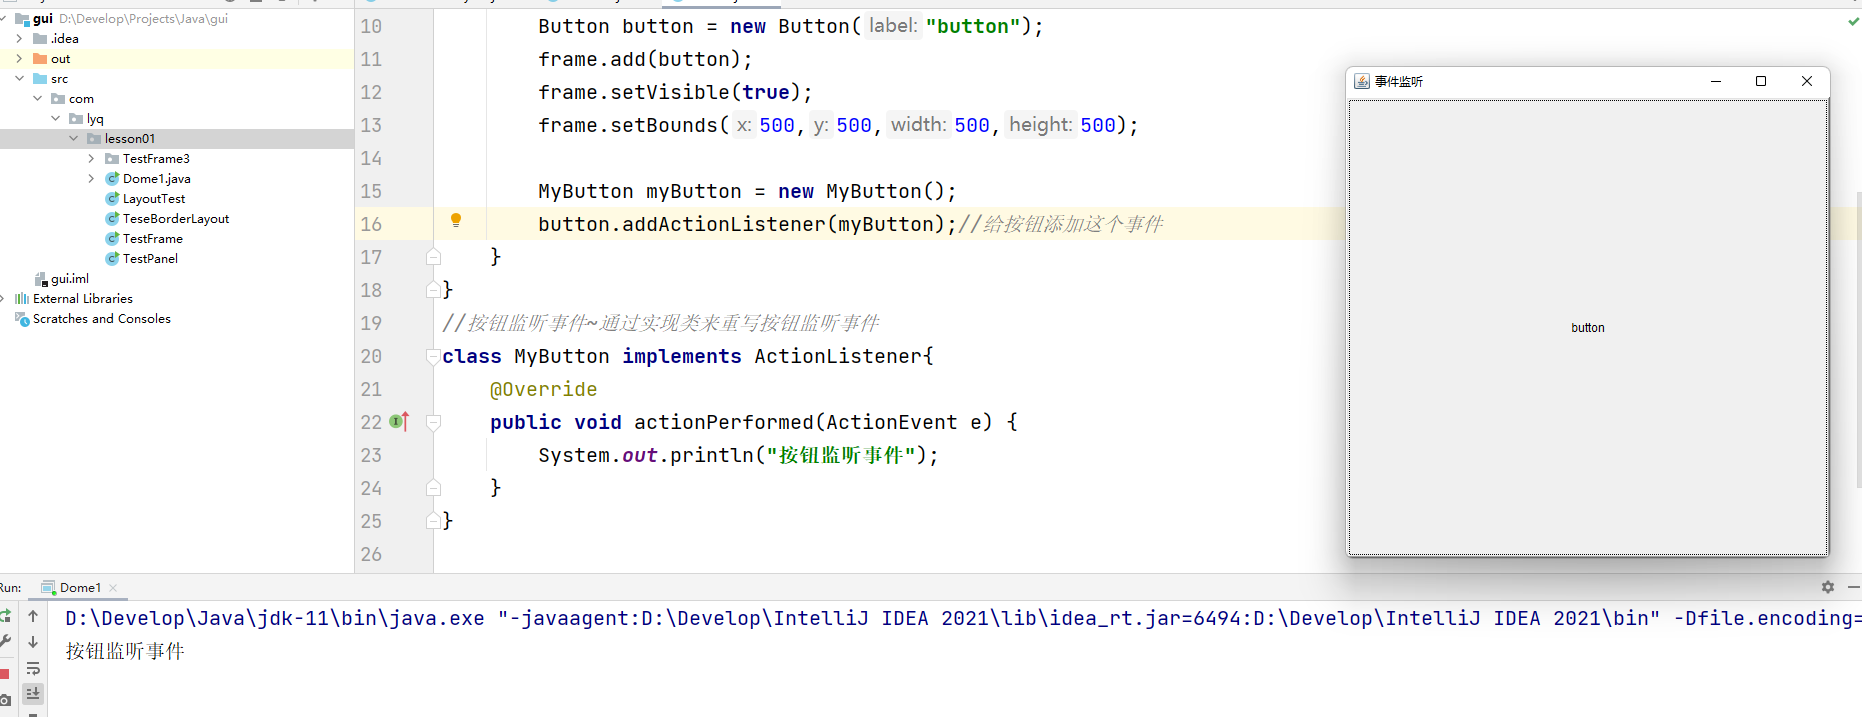Collapse the lyq package

pos(55,118)
